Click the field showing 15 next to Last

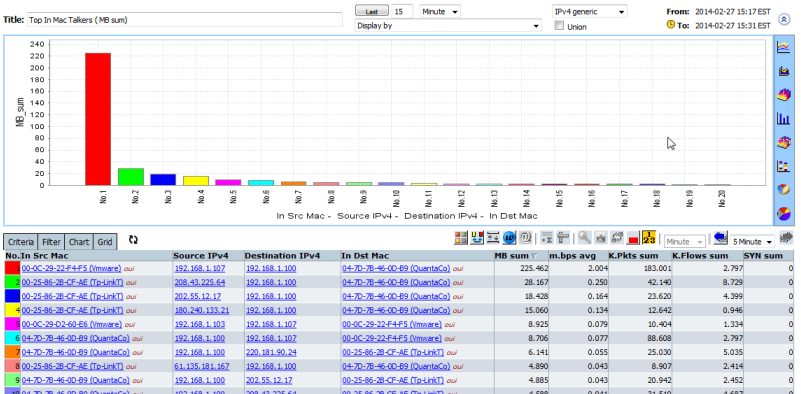pos(403,11)
